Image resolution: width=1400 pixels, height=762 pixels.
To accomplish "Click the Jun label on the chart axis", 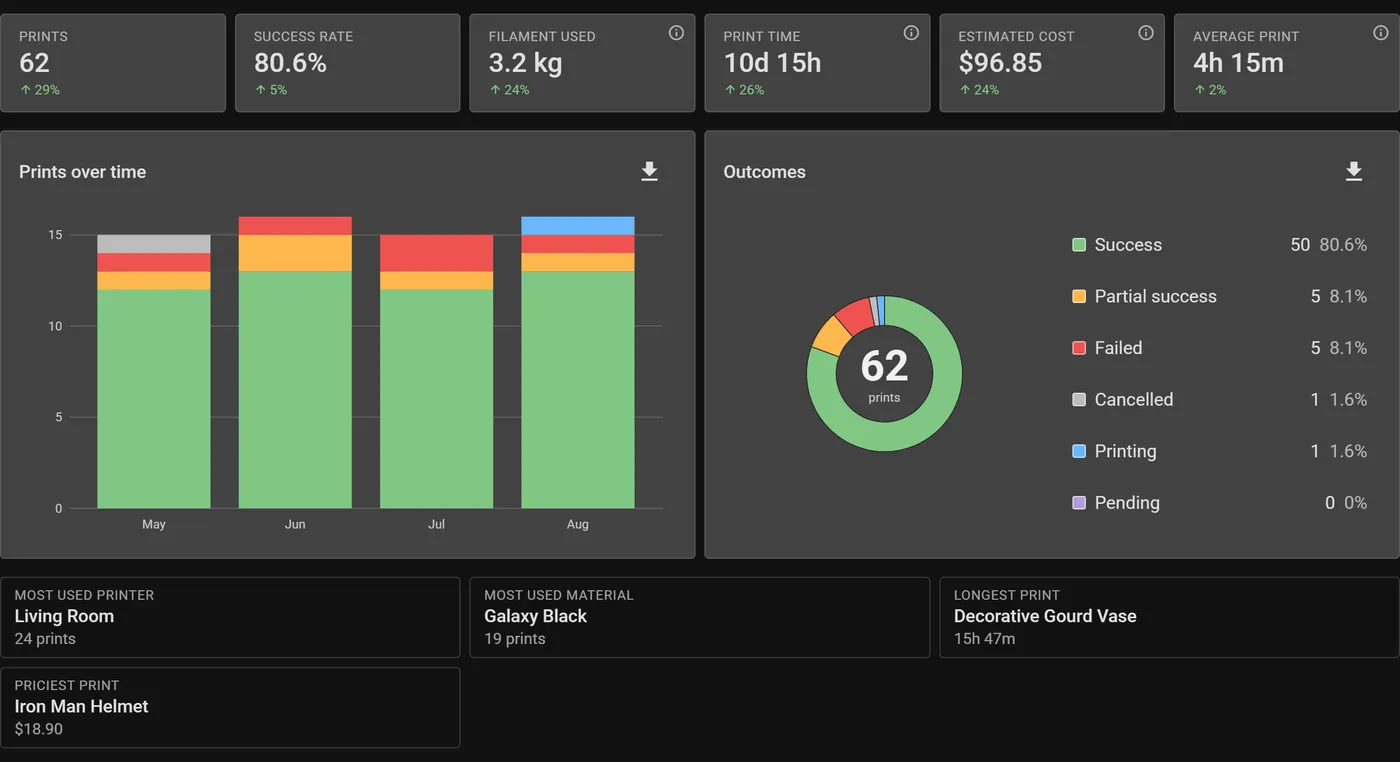I will 295,524.
